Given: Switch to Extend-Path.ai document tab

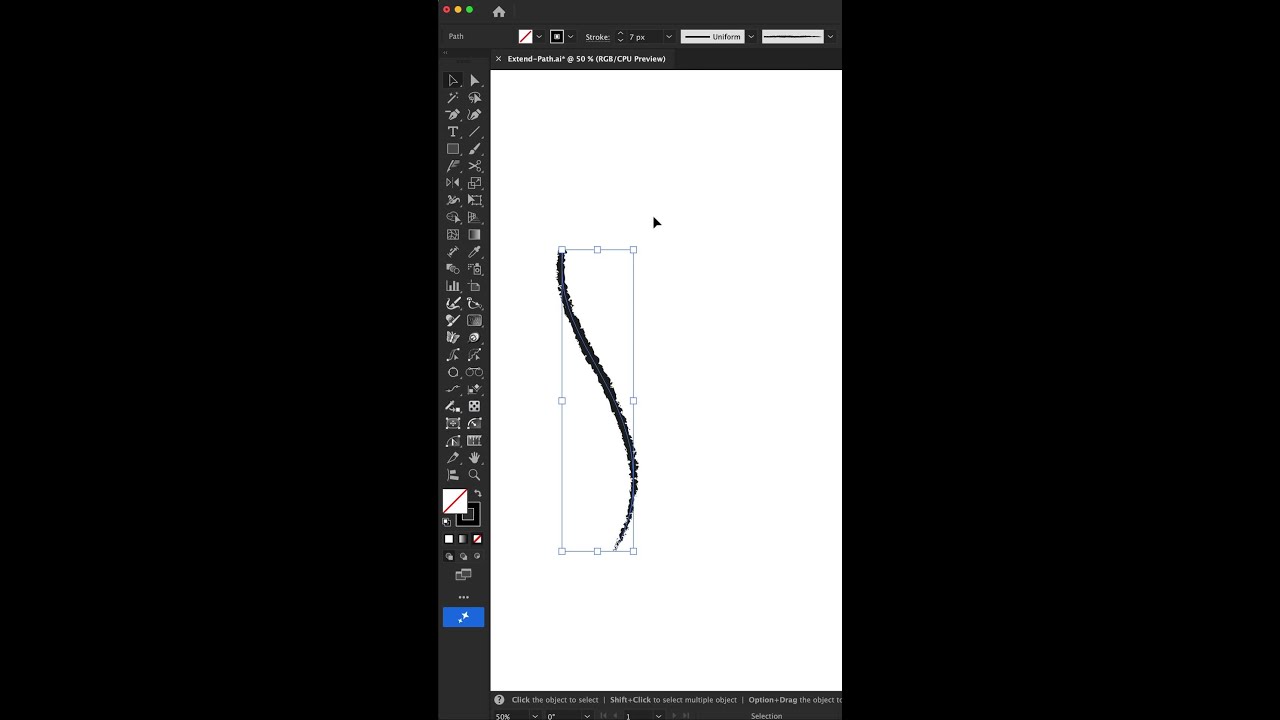Looking at the screenshot, I should (586, 59).
